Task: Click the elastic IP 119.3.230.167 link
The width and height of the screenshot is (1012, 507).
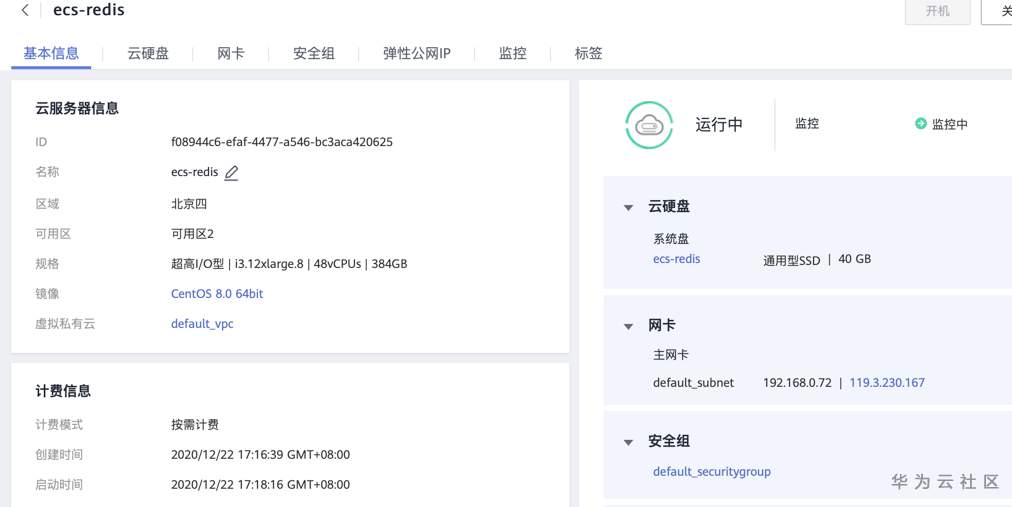Action: [887, 382]
